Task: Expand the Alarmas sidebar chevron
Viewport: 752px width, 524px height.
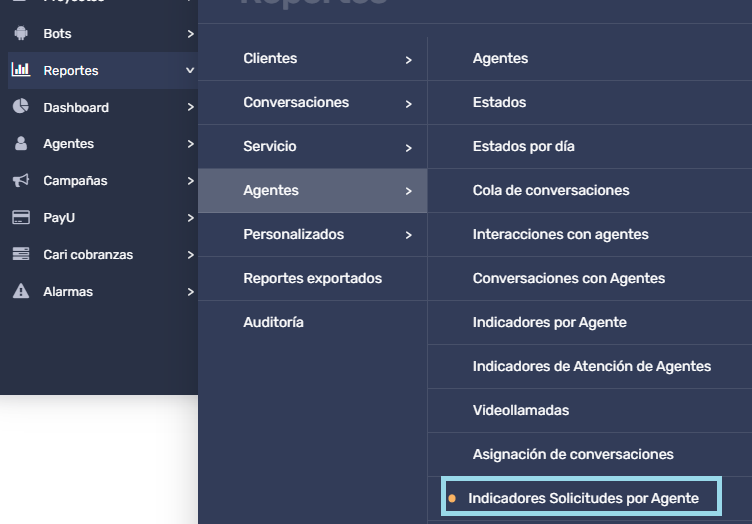Action: 190,291
